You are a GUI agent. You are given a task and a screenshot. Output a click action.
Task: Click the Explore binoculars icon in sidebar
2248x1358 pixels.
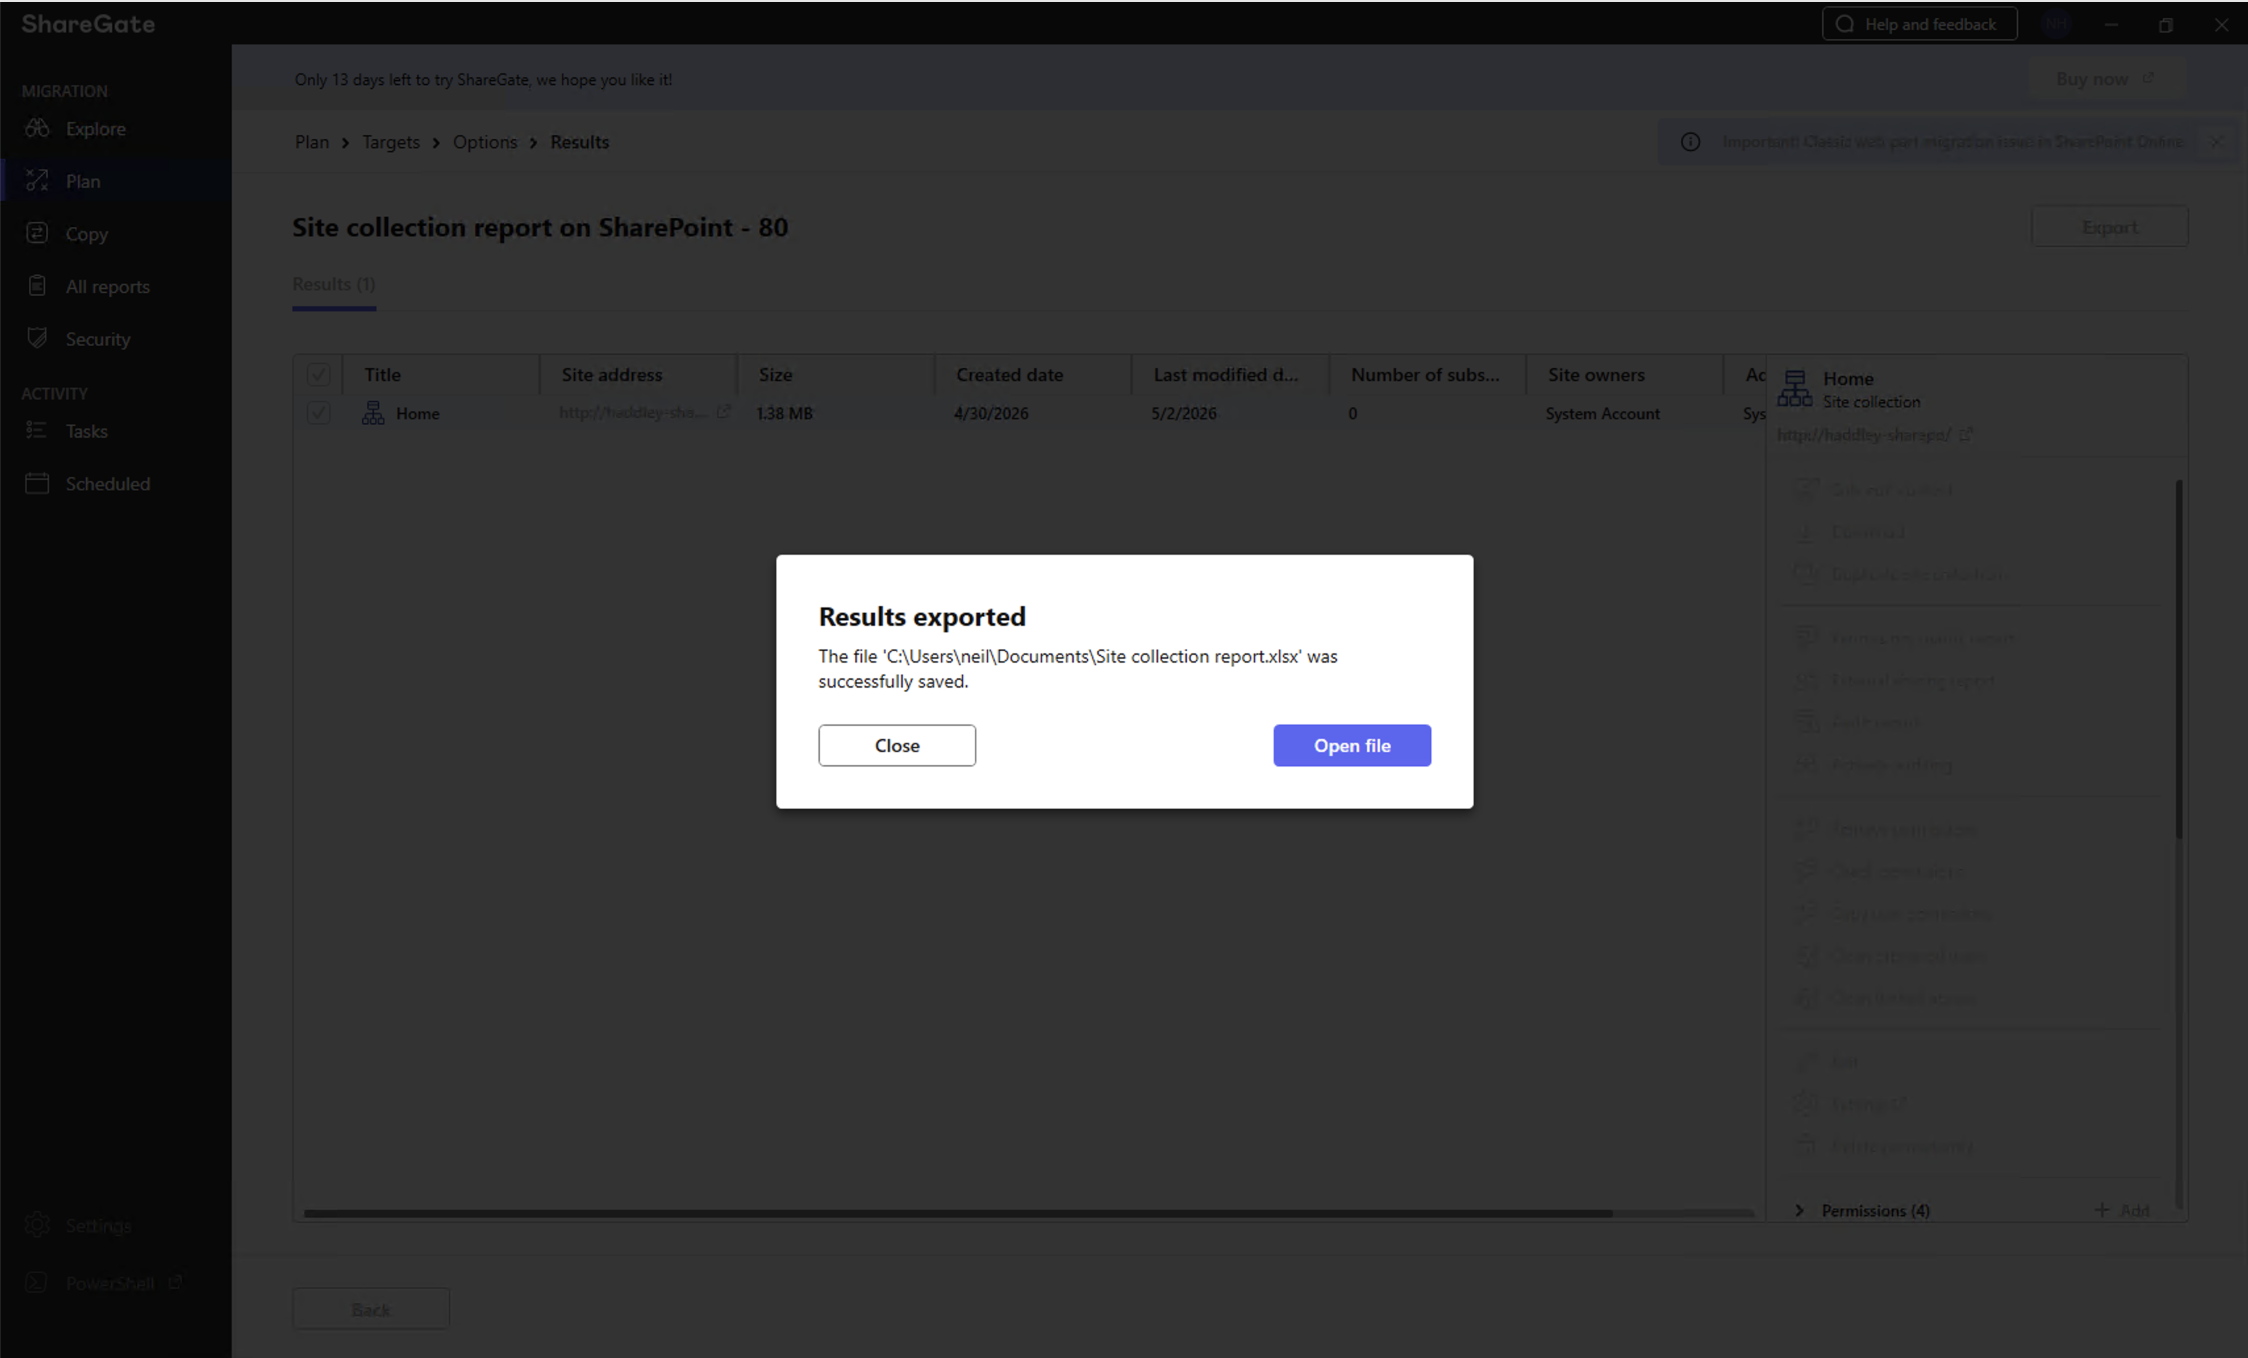(x=37, y=128)
